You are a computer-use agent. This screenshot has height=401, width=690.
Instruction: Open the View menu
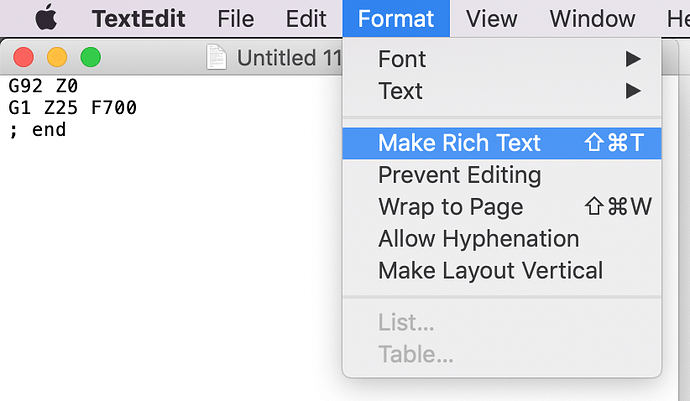pos(492,18)
